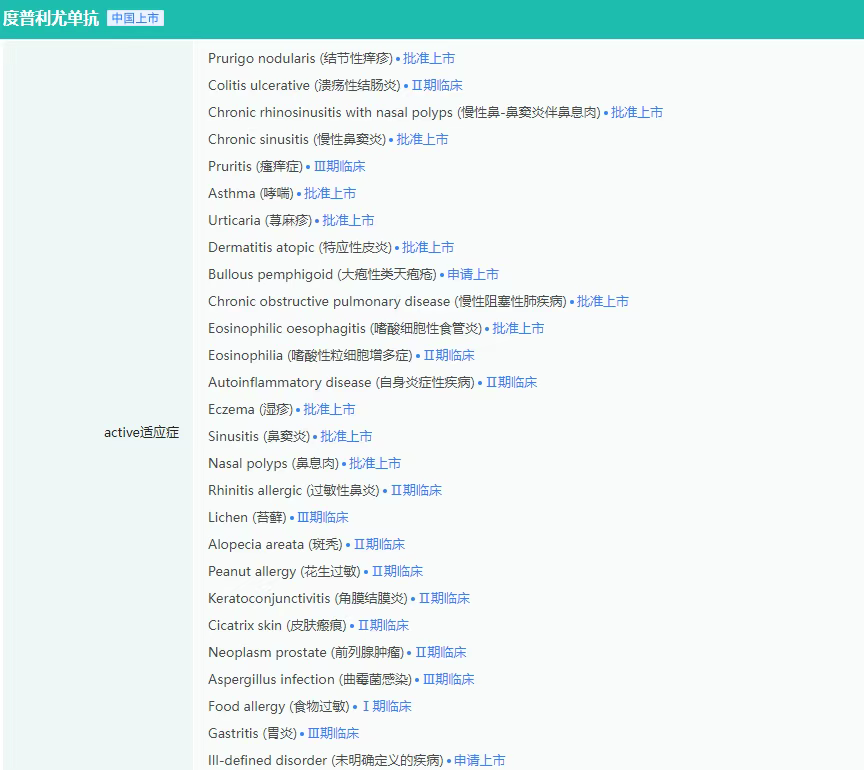
Task: Click II期临床 link for Alopecia areata
Action: 379,544
